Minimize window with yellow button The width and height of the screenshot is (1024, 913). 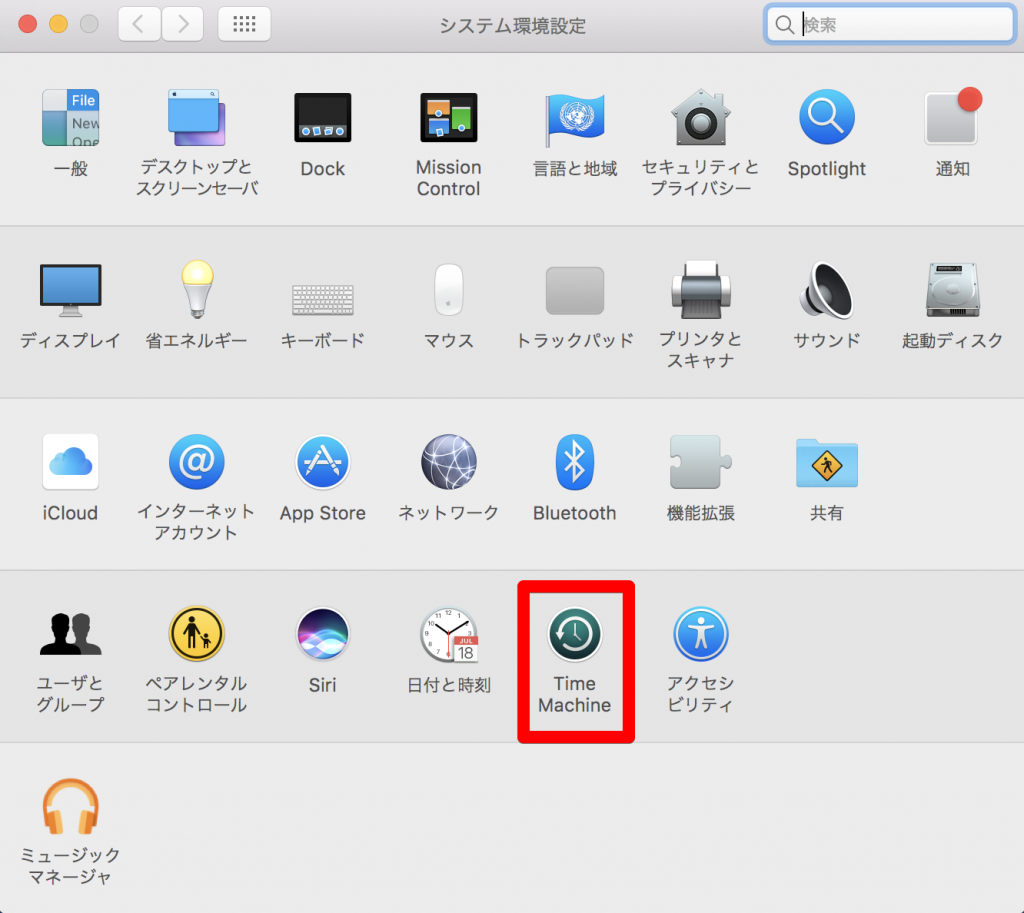pyautogui.click(x=58, y=24)
